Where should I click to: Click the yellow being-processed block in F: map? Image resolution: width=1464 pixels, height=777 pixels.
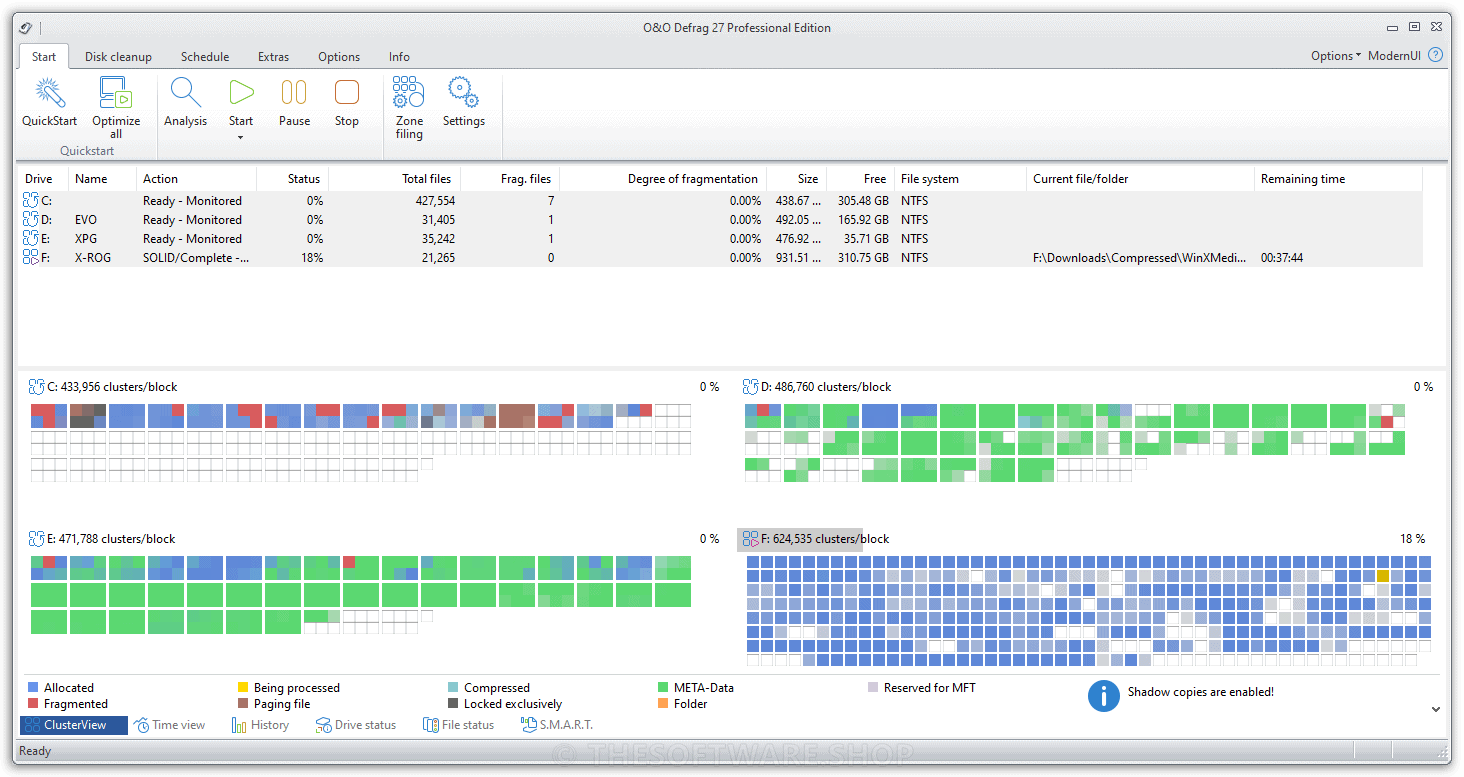point(1383,576)
